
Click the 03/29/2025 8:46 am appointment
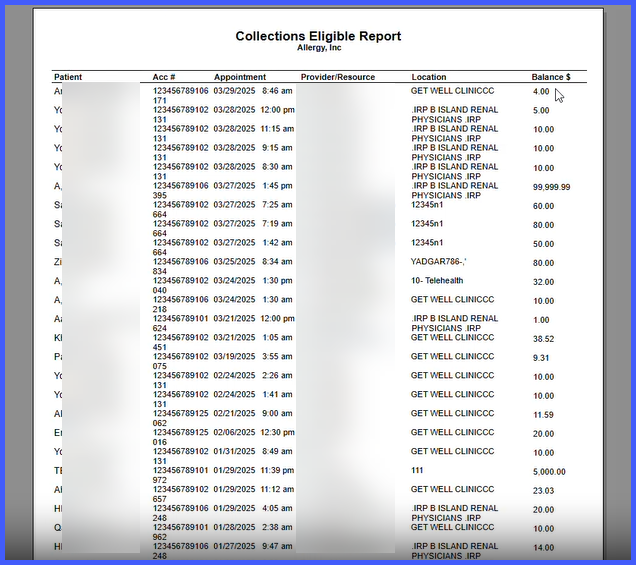pyautogui.click(x=253, y=91)
